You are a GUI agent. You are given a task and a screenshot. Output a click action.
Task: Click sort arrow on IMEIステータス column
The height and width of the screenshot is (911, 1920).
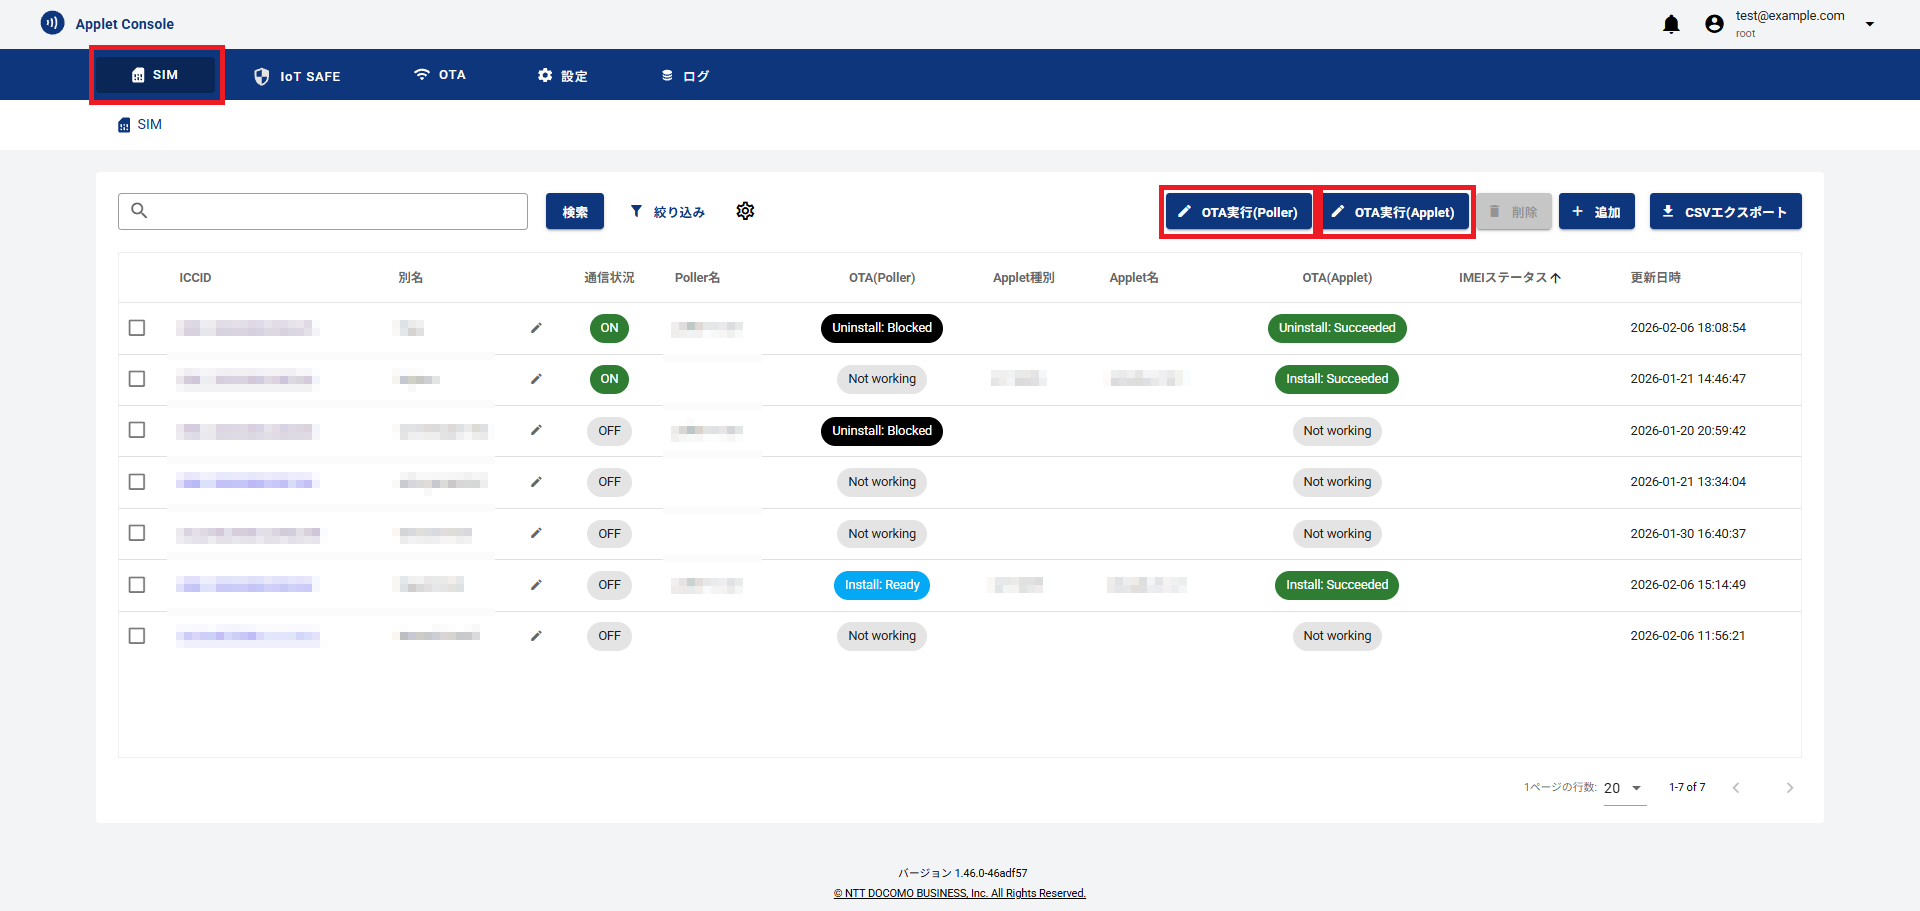(x=1556, y=278)
